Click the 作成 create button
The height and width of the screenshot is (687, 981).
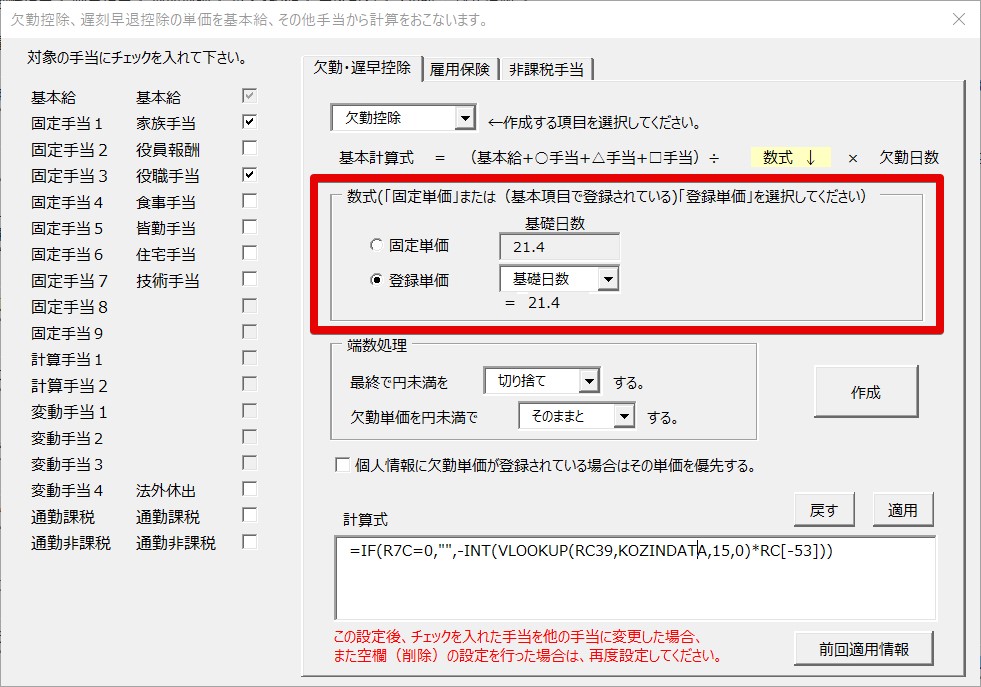867,391
